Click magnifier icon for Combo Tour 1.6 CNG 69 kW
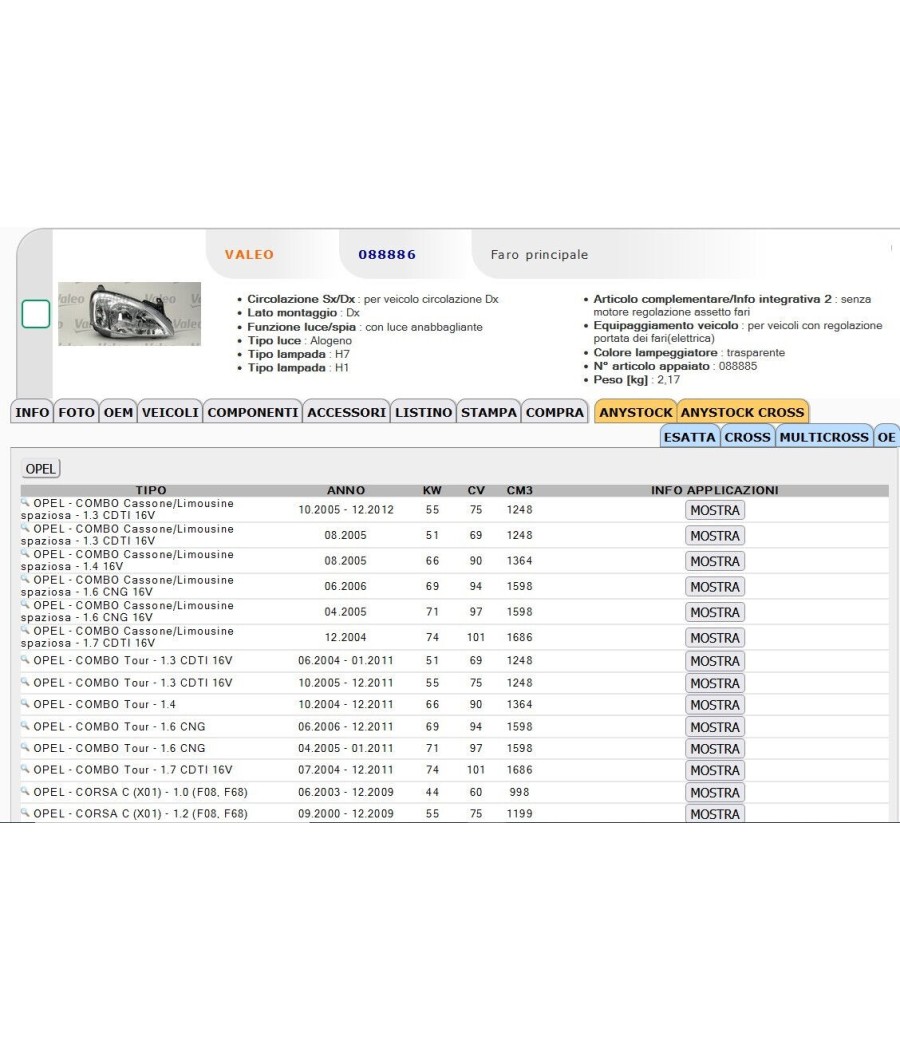Screen dimensions: 900x1050 (x=25, y=725)
